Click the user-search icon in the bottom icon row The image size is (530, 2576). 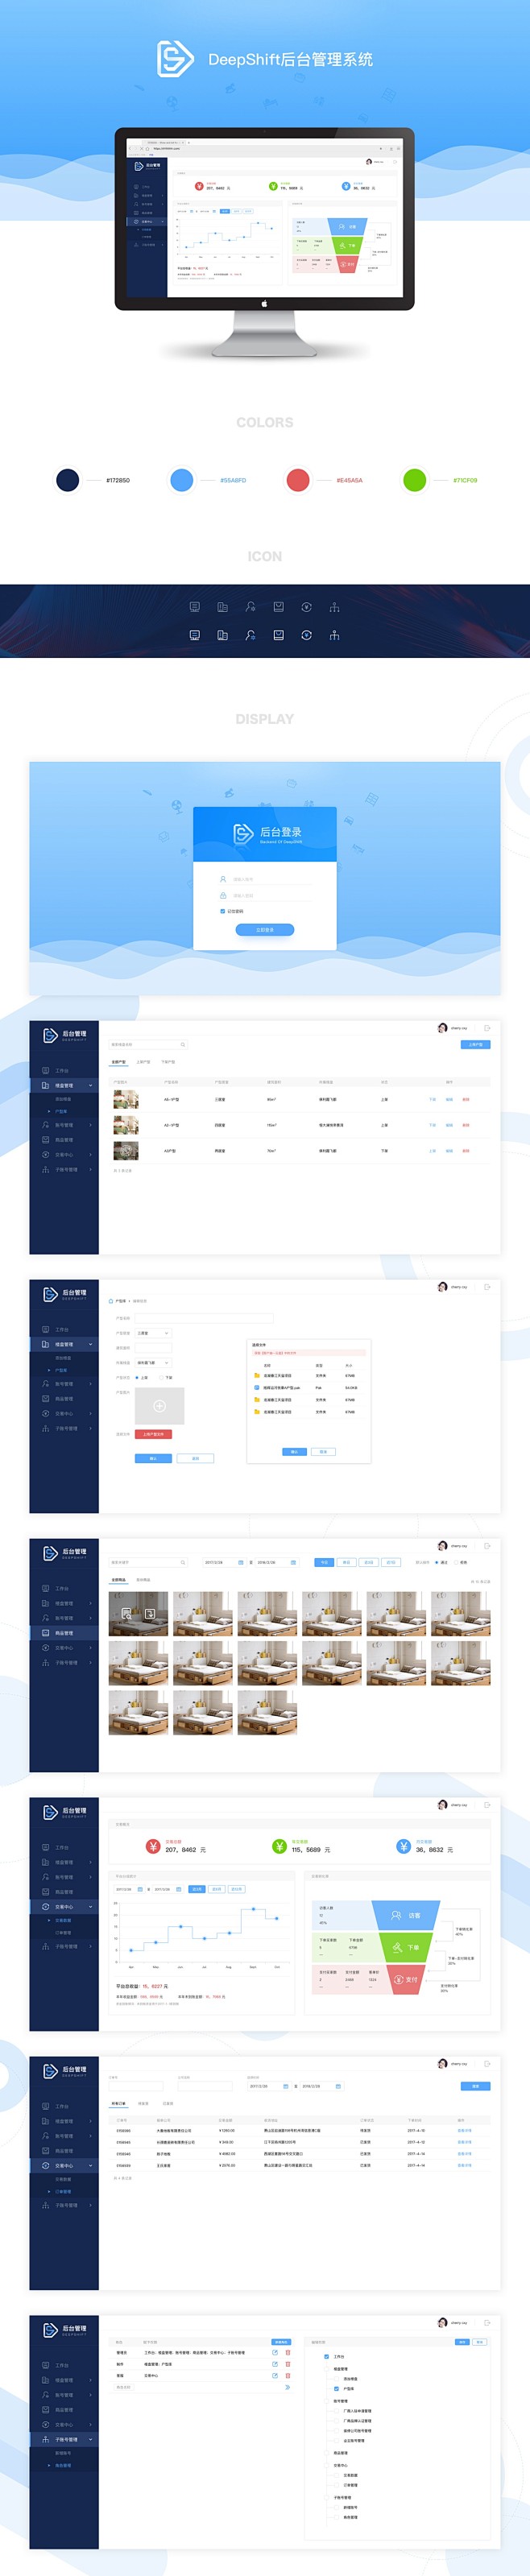pyautogui.click(x=250, y=635)
